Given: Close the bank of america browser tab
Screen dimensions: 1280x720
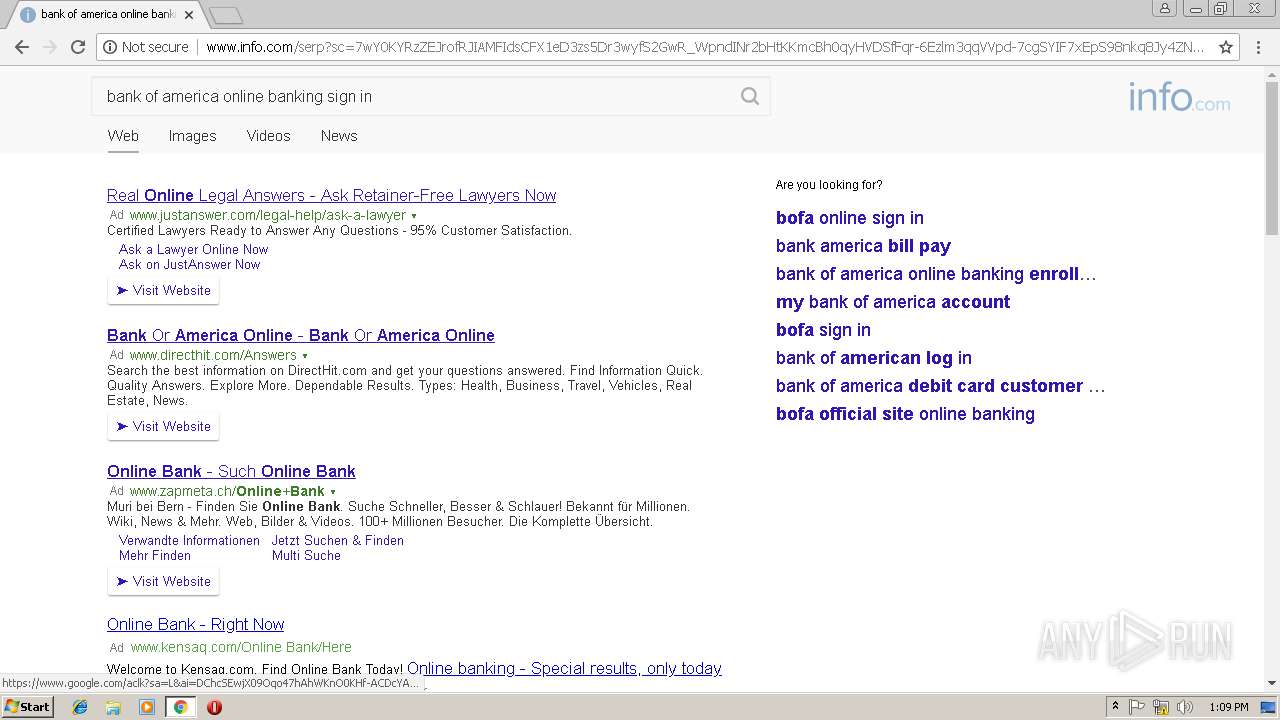Looking at the screenshot, I should pos(188,15).
